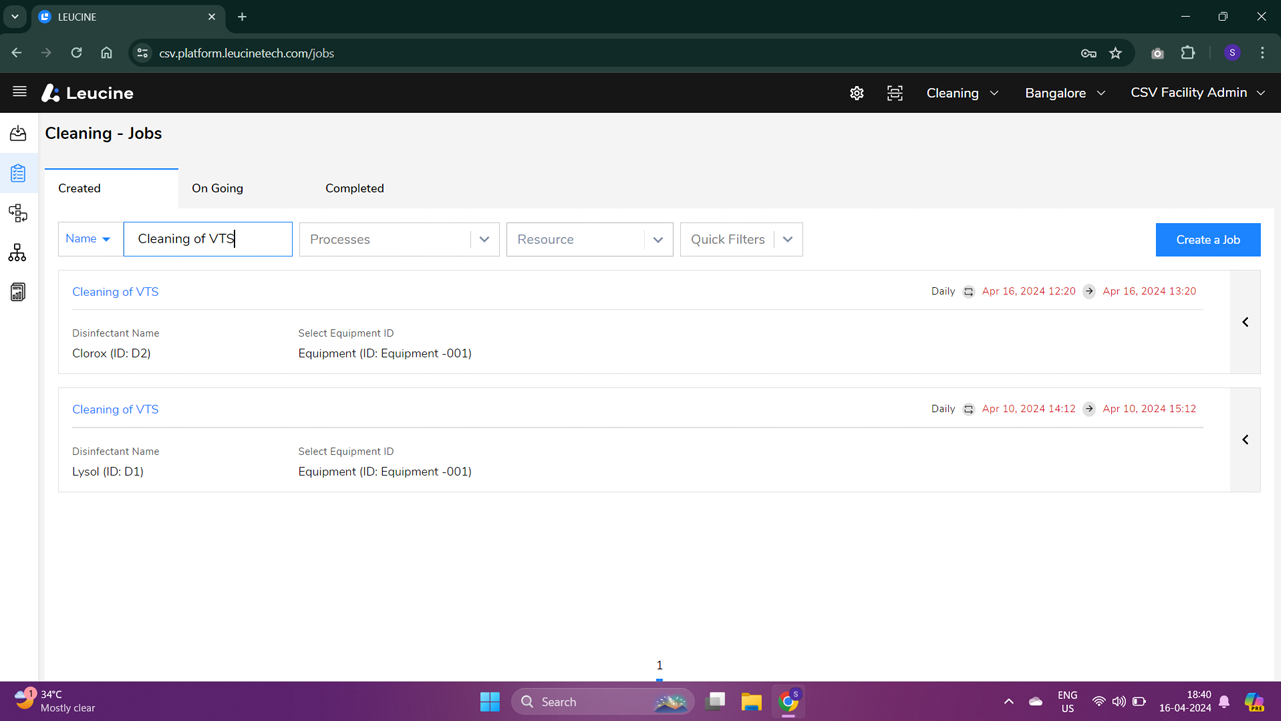
Task: Expand the Apr 10 job side panel chevron
Action: click(x=1245, y=440)
